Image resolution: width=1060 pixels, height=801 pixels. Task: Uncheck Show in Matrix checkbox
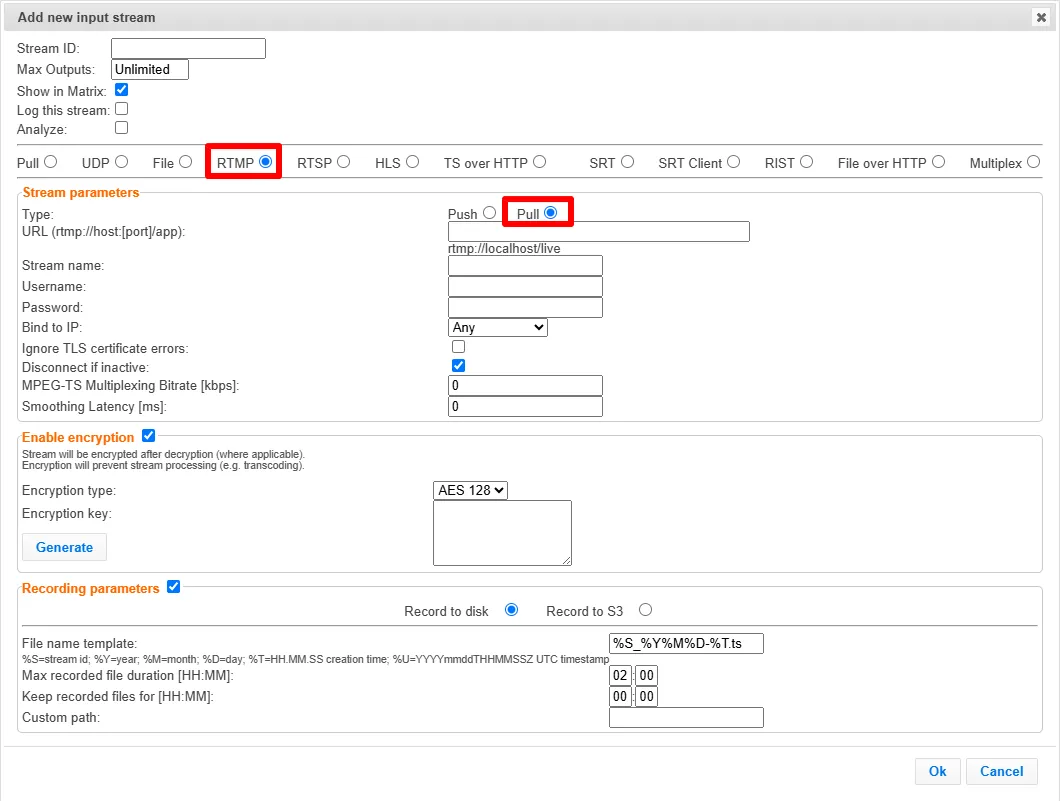[122, 90]
